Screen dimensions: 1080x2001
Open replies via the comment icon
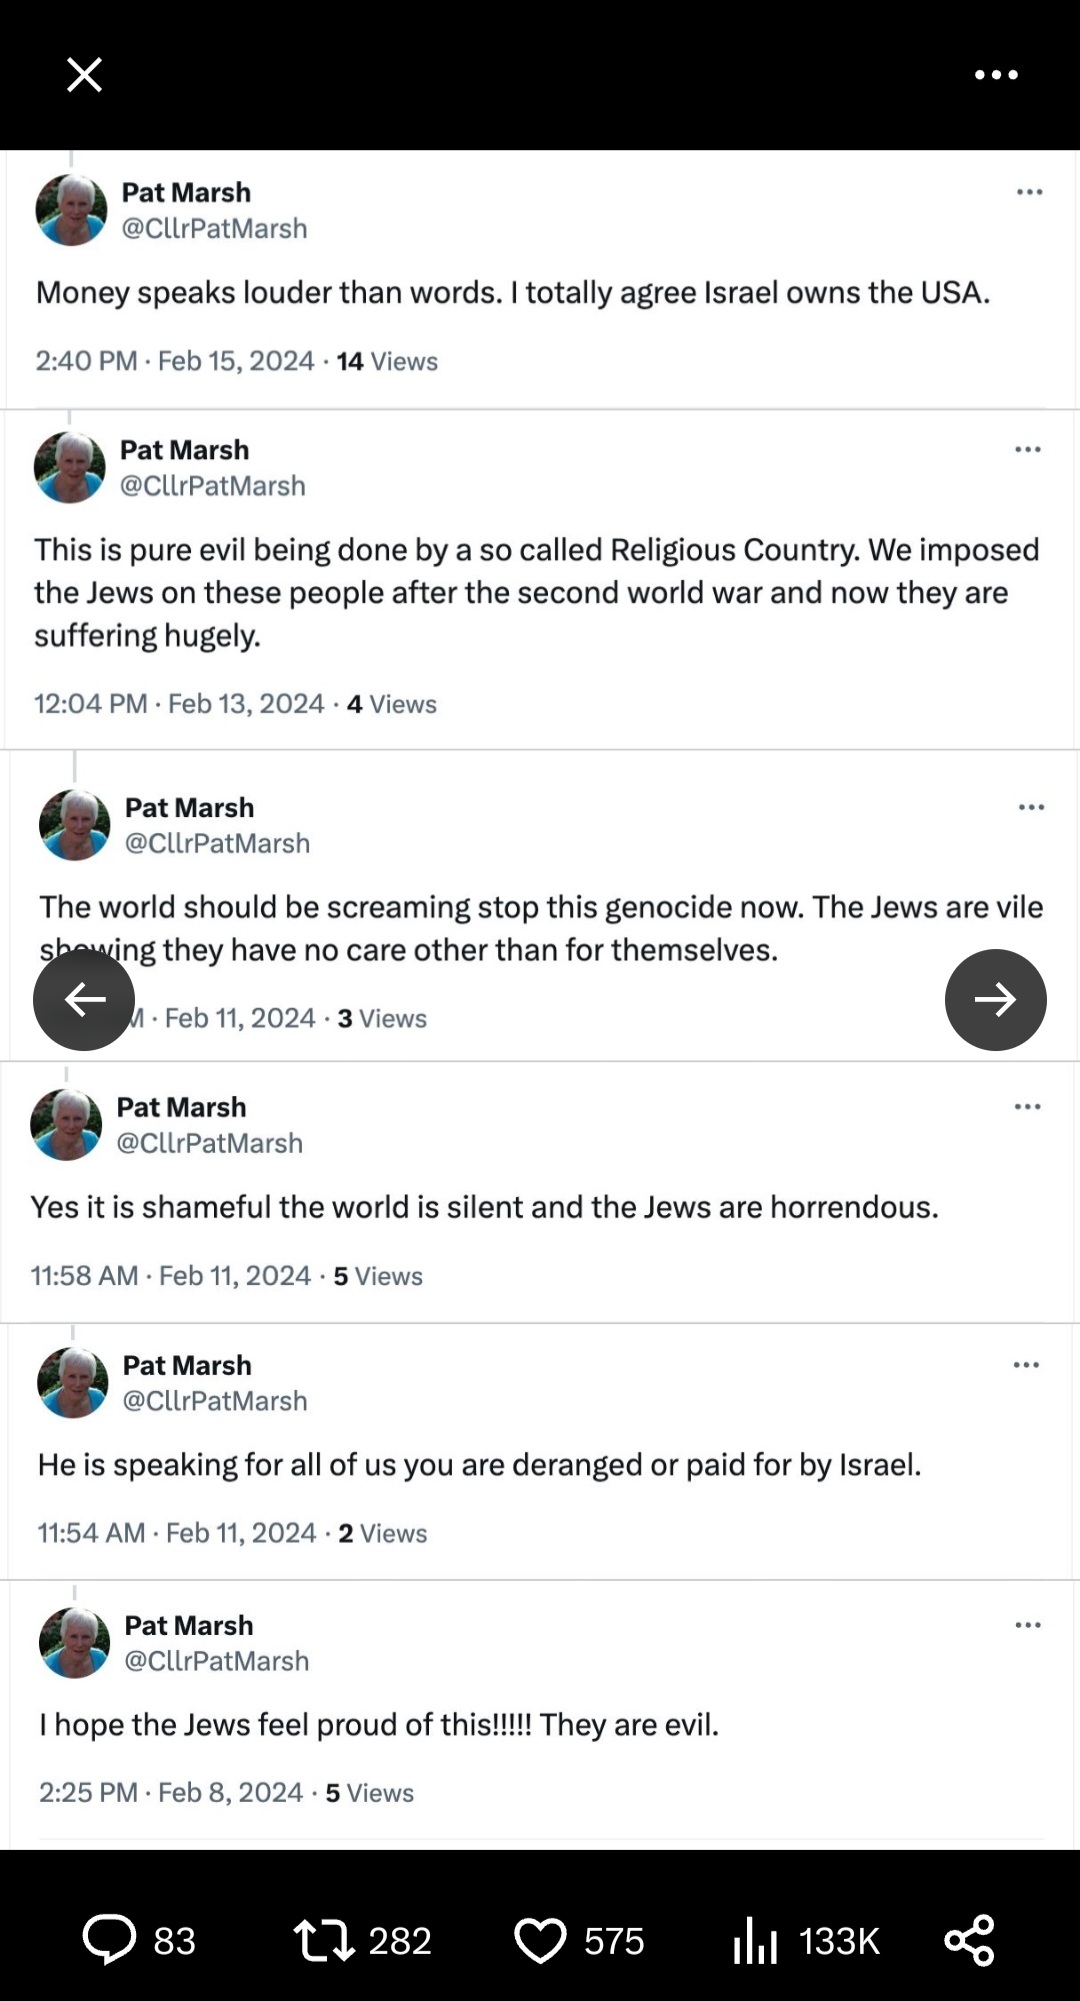pos(110,1940)
